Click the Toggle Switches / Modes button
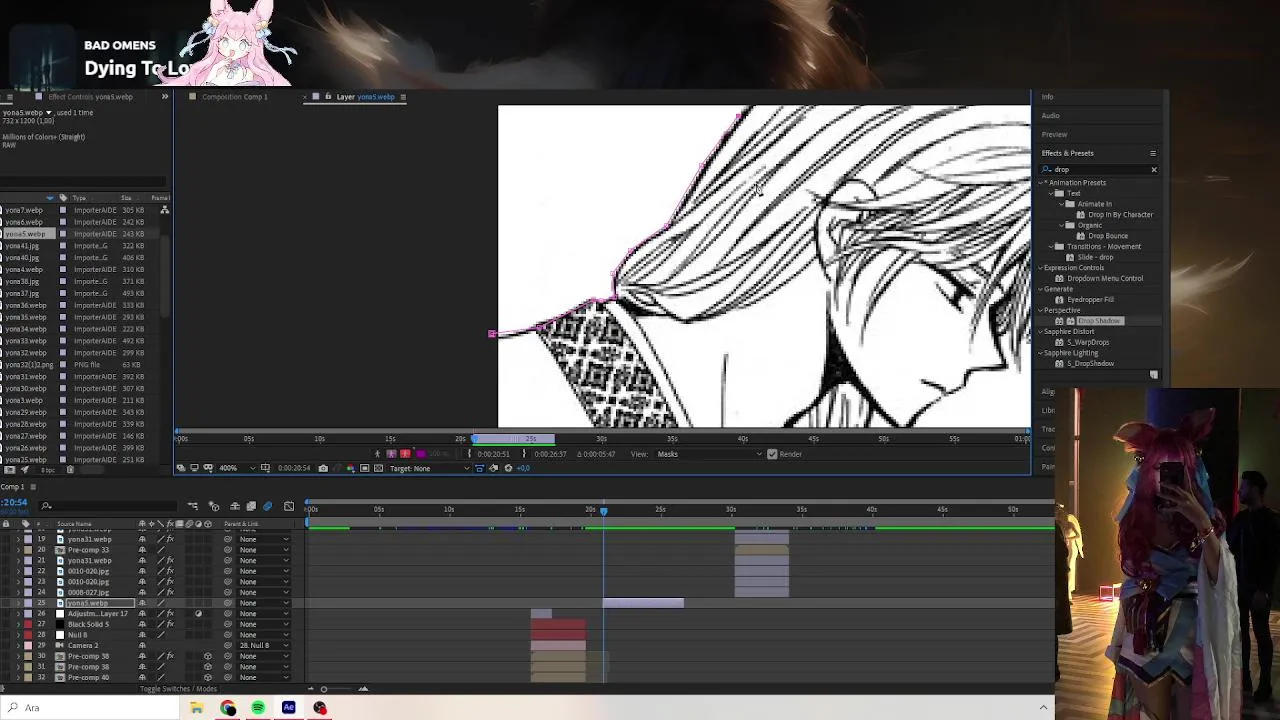This screenshot has width=1280, height=720. click(x=179, y=688)
